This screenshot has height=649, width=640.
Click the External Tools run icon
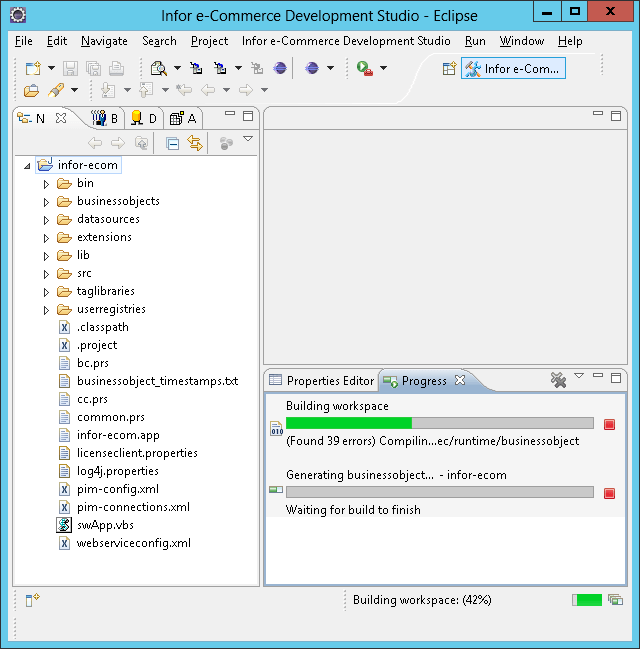(x=364, y=68)
